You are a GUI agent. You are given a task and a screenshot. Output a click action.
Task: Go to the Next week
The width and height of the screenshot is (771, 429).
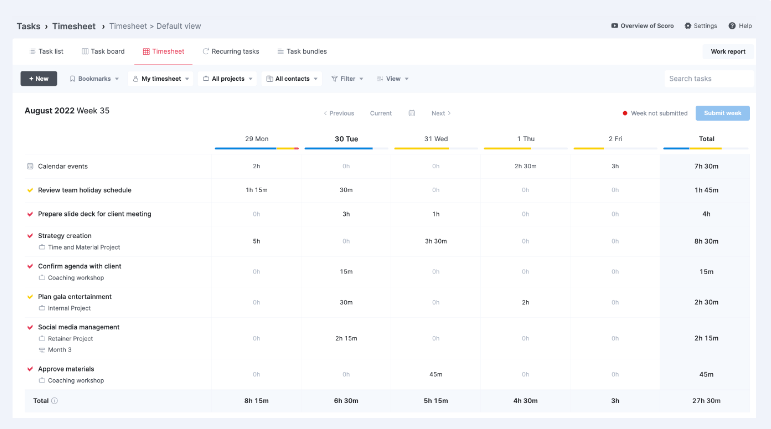[x=441, y=113]
